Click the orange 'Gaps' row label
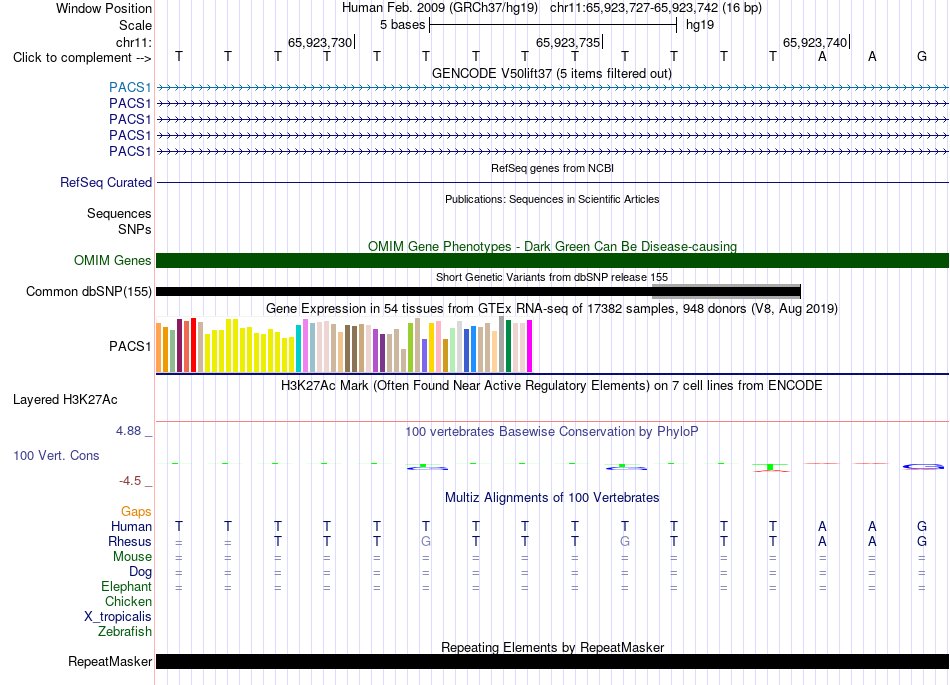This screenshot has height=685, width=950. pos(136,512)
